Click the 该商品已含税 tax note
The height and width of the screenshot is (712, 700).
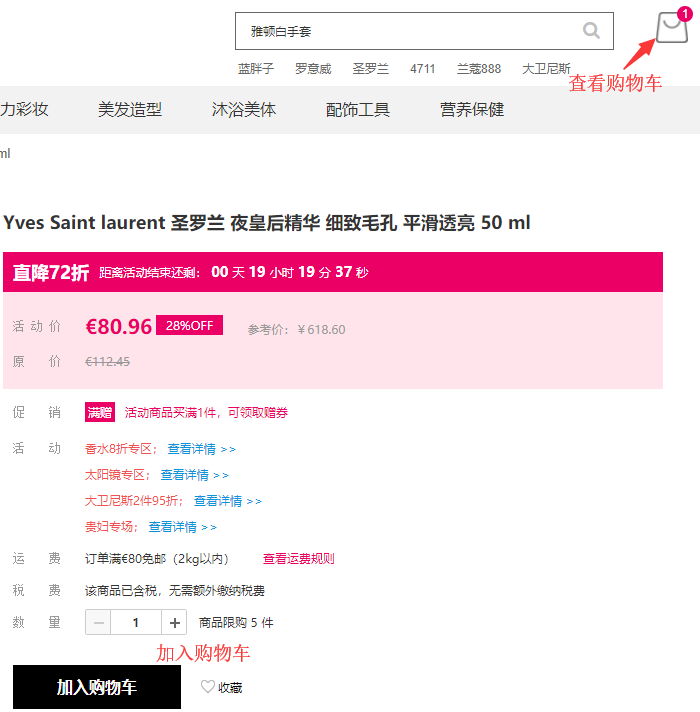(175, 590)
